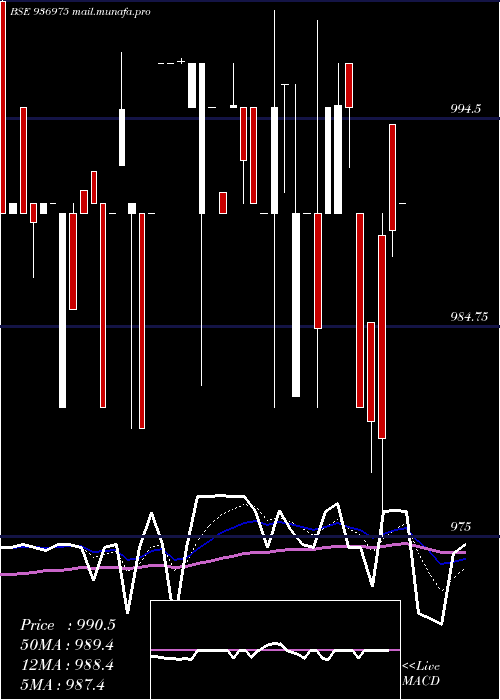Click the Price : 990.5 readout
Viewport: 500px width, 700px height.
click(68, 625)
